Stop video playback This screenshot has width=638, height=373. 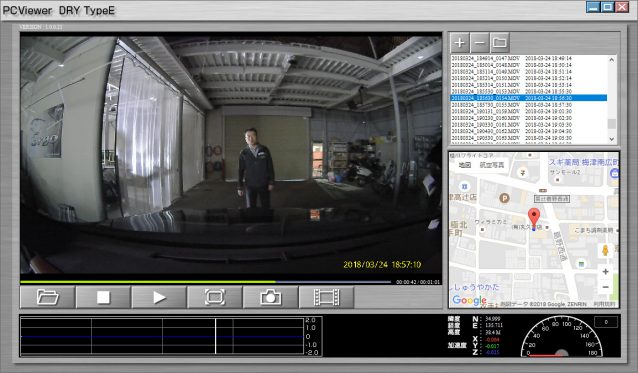point(103,297)
